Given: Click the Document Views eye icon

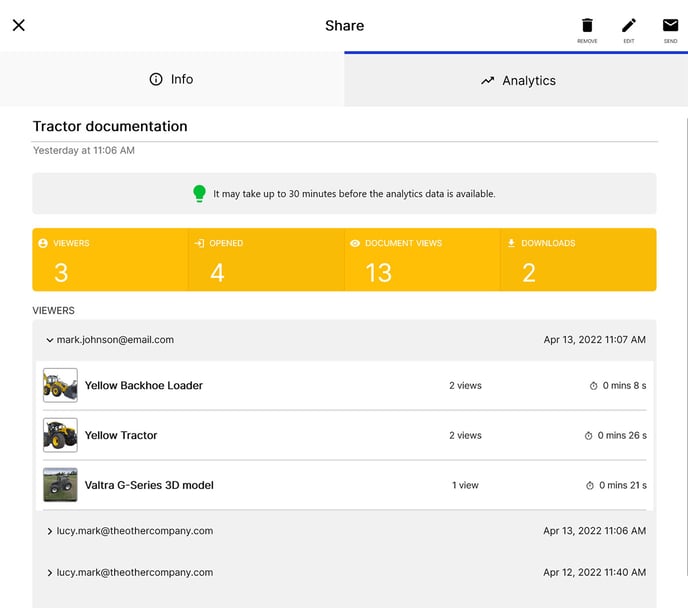Looking at the screenshot, I should (x=355, y=243).
